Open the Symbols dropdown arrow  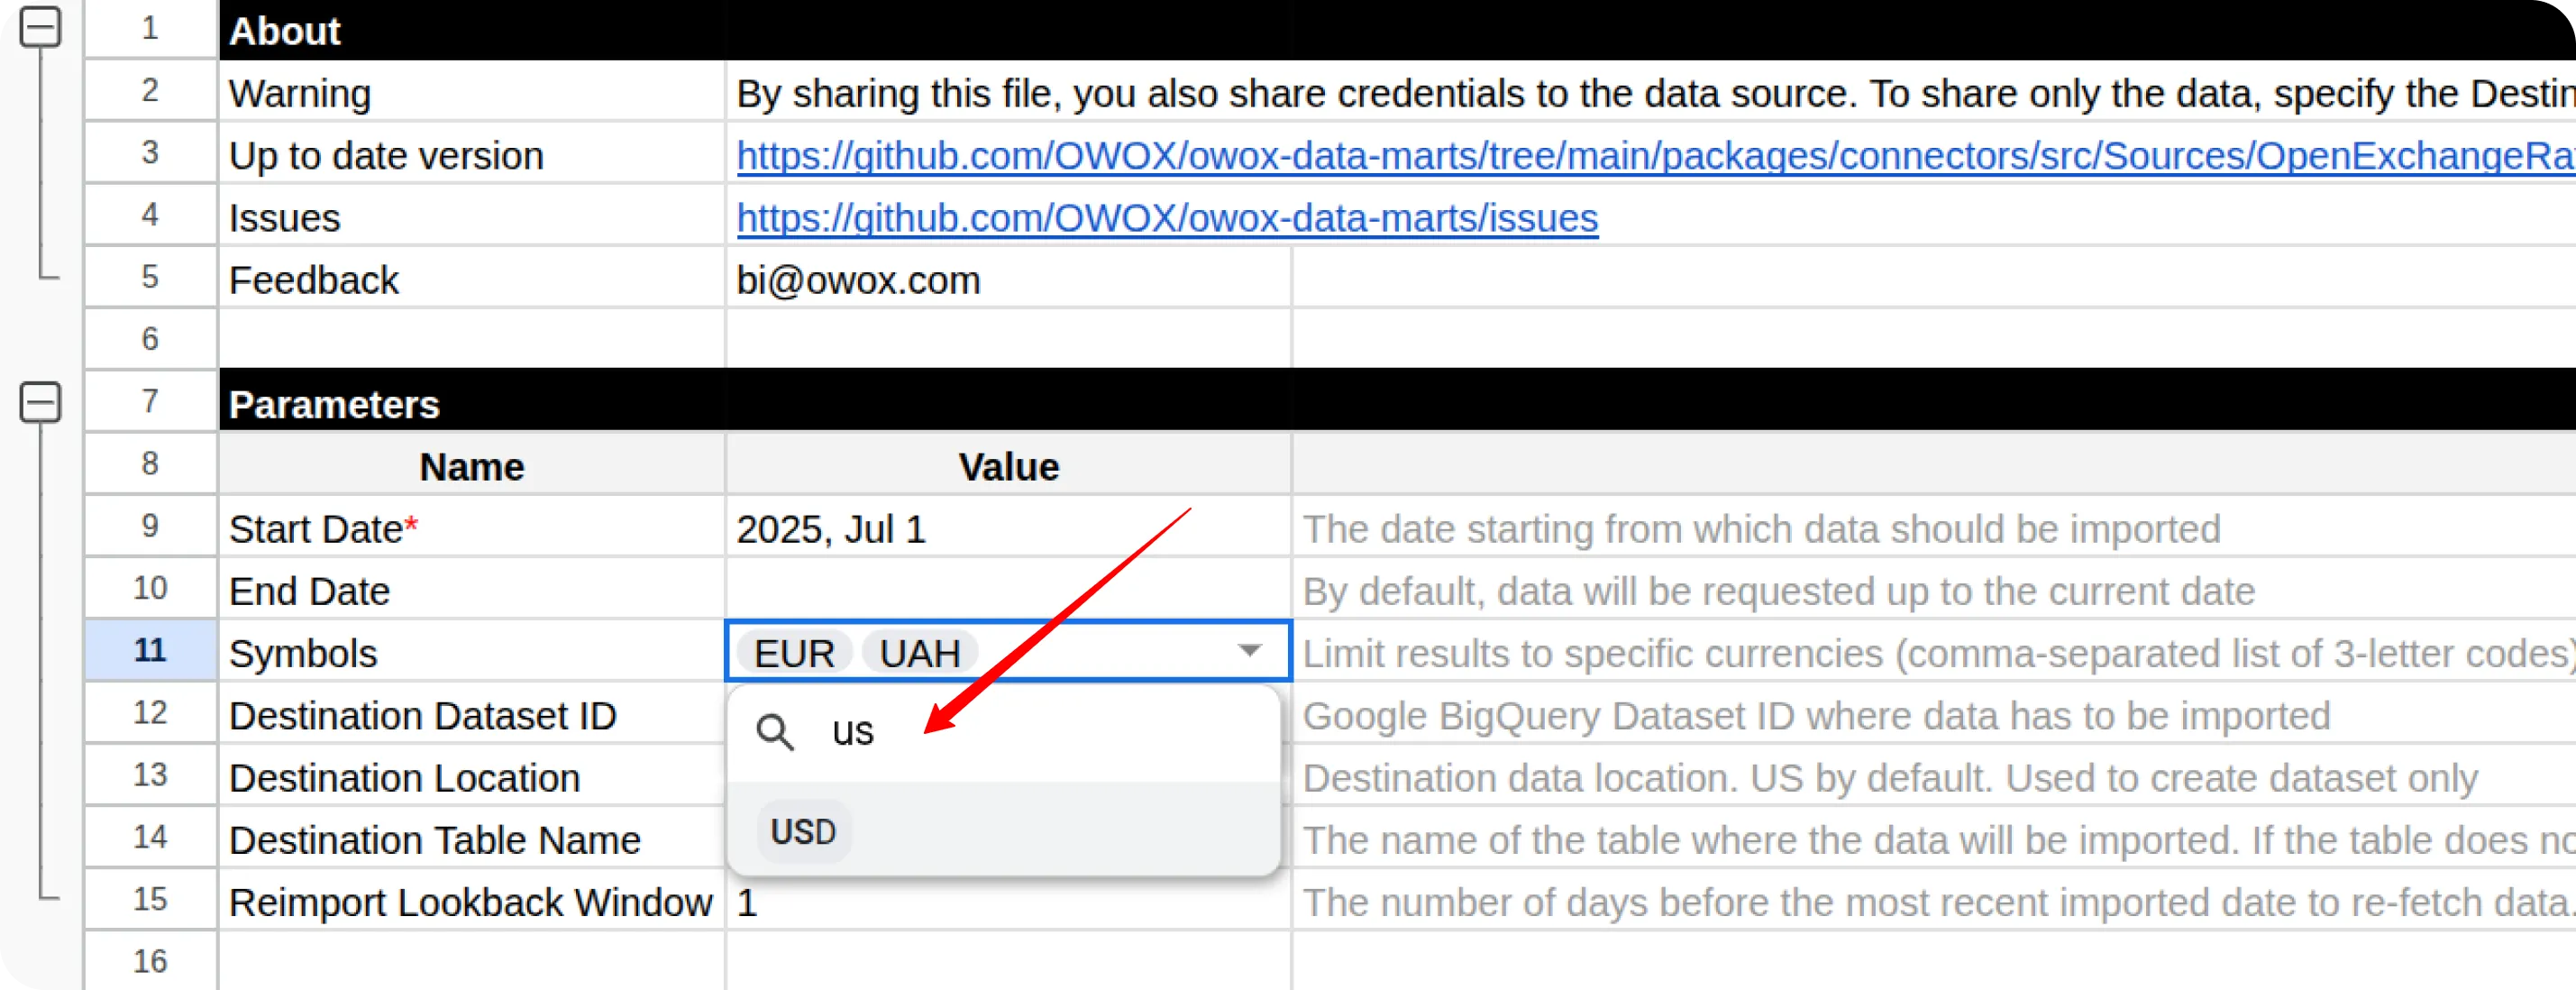pyautogui.click(x=1249, y=651)
